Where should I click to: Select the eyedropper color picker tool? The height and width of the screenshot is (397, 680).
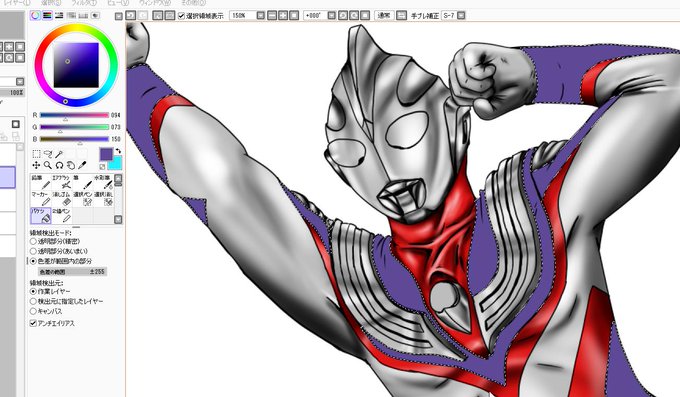click(82, 165)
